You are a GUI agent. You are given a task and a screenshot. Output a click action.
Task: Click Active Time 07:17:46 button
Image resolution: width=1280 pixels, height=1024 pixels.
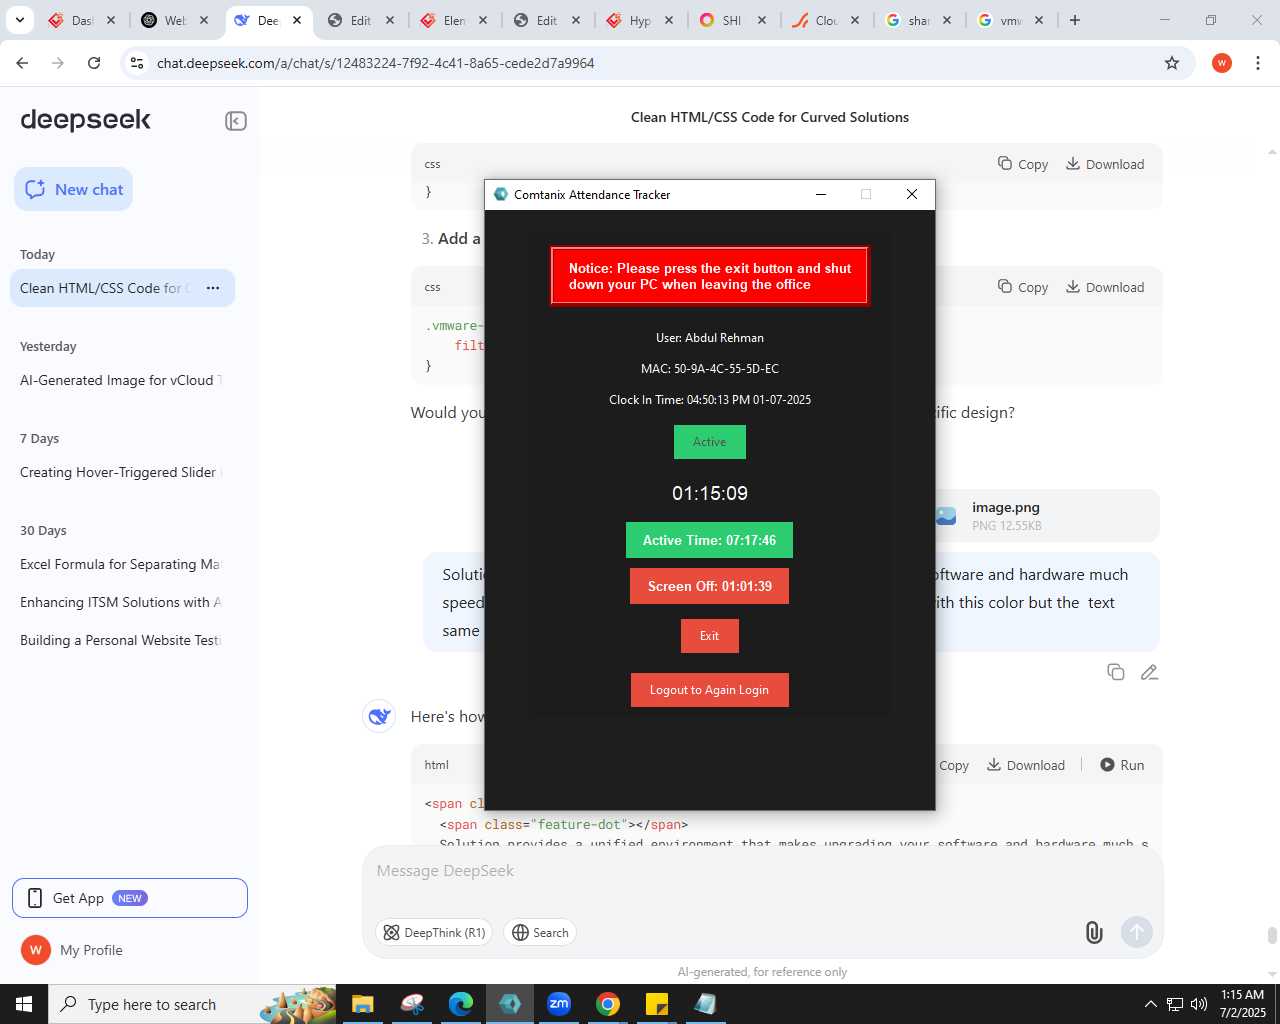709,540
